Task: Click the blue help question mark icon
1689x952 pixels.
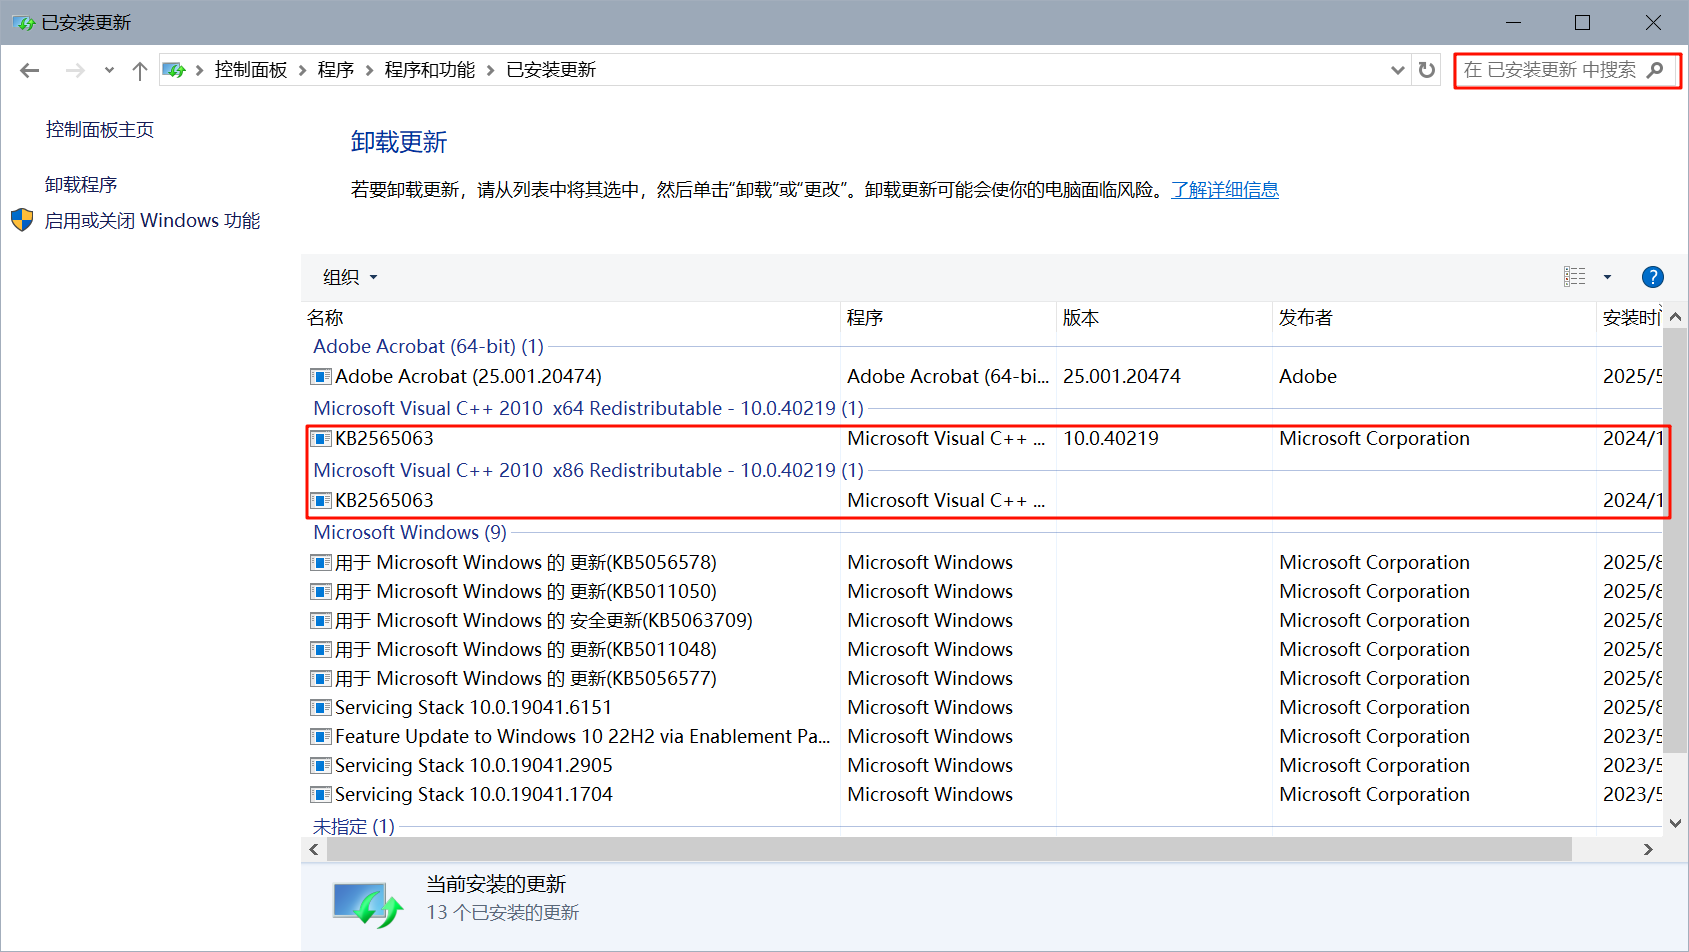Action: coord(1652,277)
